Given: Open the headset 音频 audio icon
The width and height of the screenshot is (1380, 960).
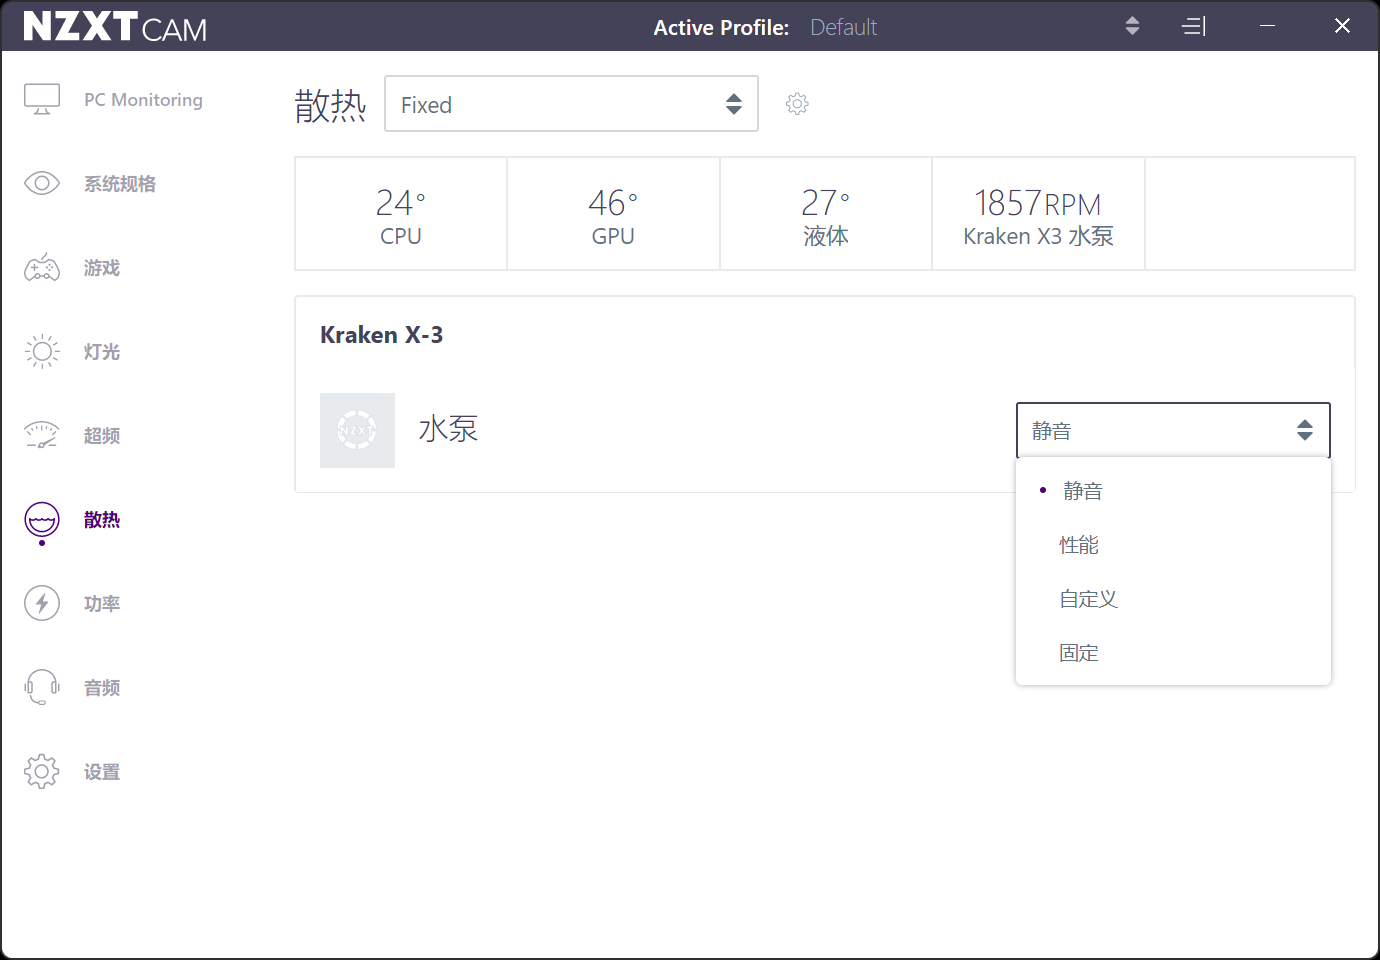Looking at the screenshot, I should [42, 687].
